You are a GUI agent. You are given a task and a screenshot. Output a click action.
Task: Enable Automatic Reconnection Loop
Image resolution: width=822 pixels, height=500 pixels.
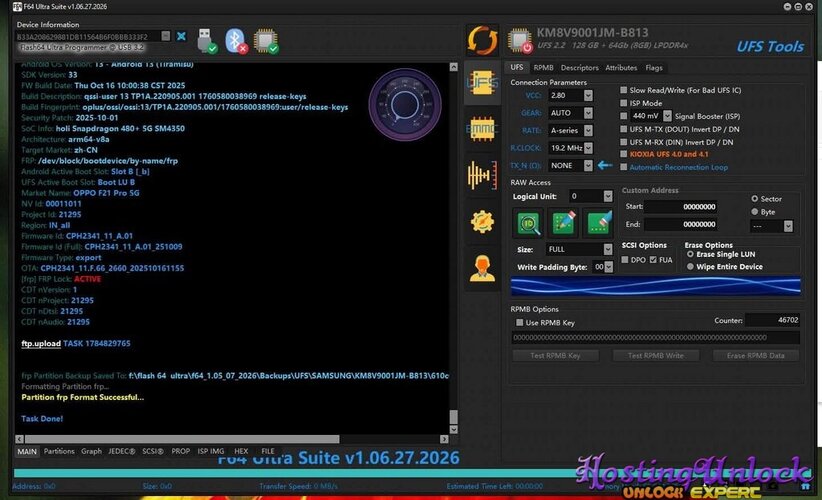pyautogui.click(x=623, y=167)
